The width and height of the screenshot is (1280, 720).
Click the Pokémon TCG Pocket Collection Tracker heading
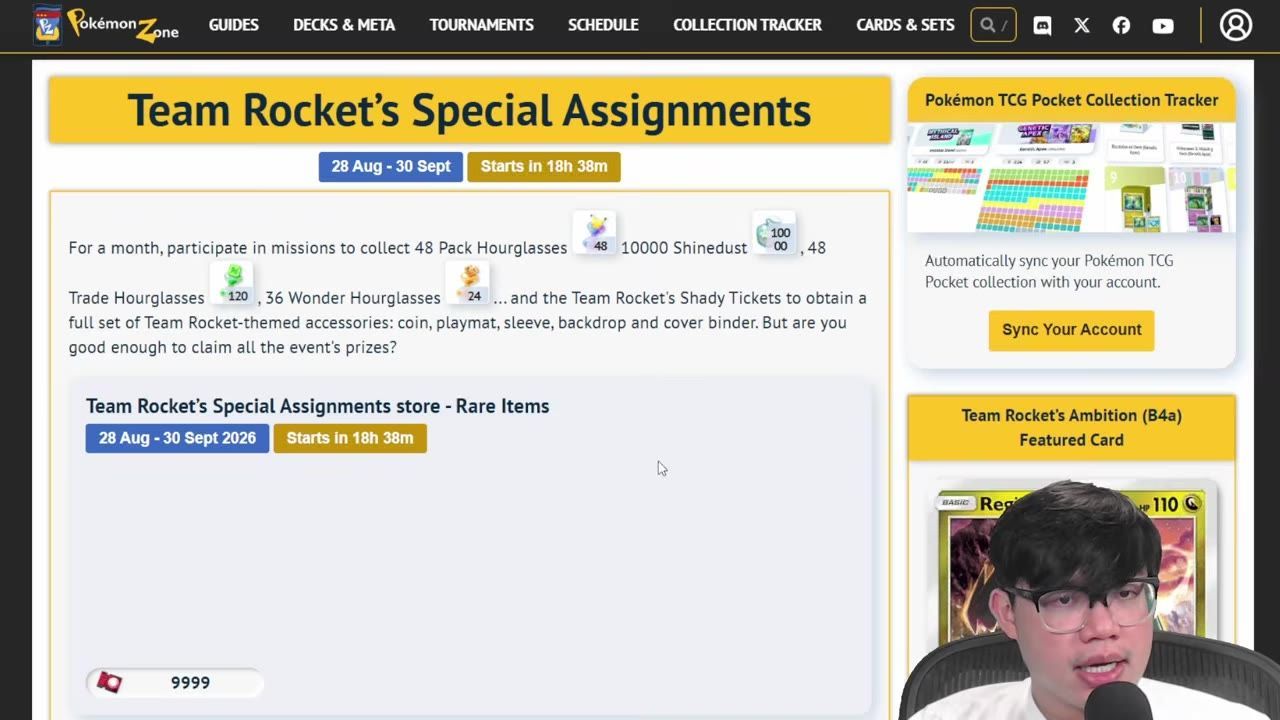tap(1071, 100)
